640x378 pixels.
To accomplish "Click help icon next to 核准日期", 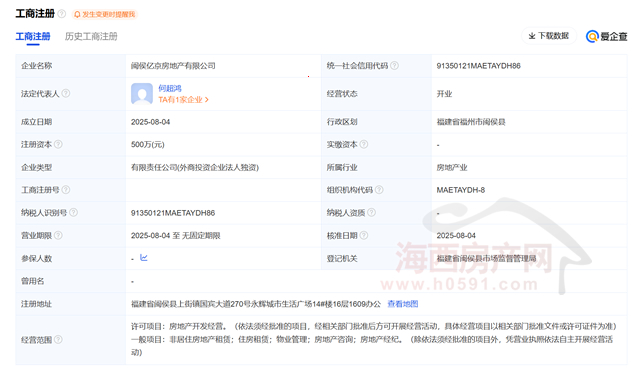I will point(364,235).
